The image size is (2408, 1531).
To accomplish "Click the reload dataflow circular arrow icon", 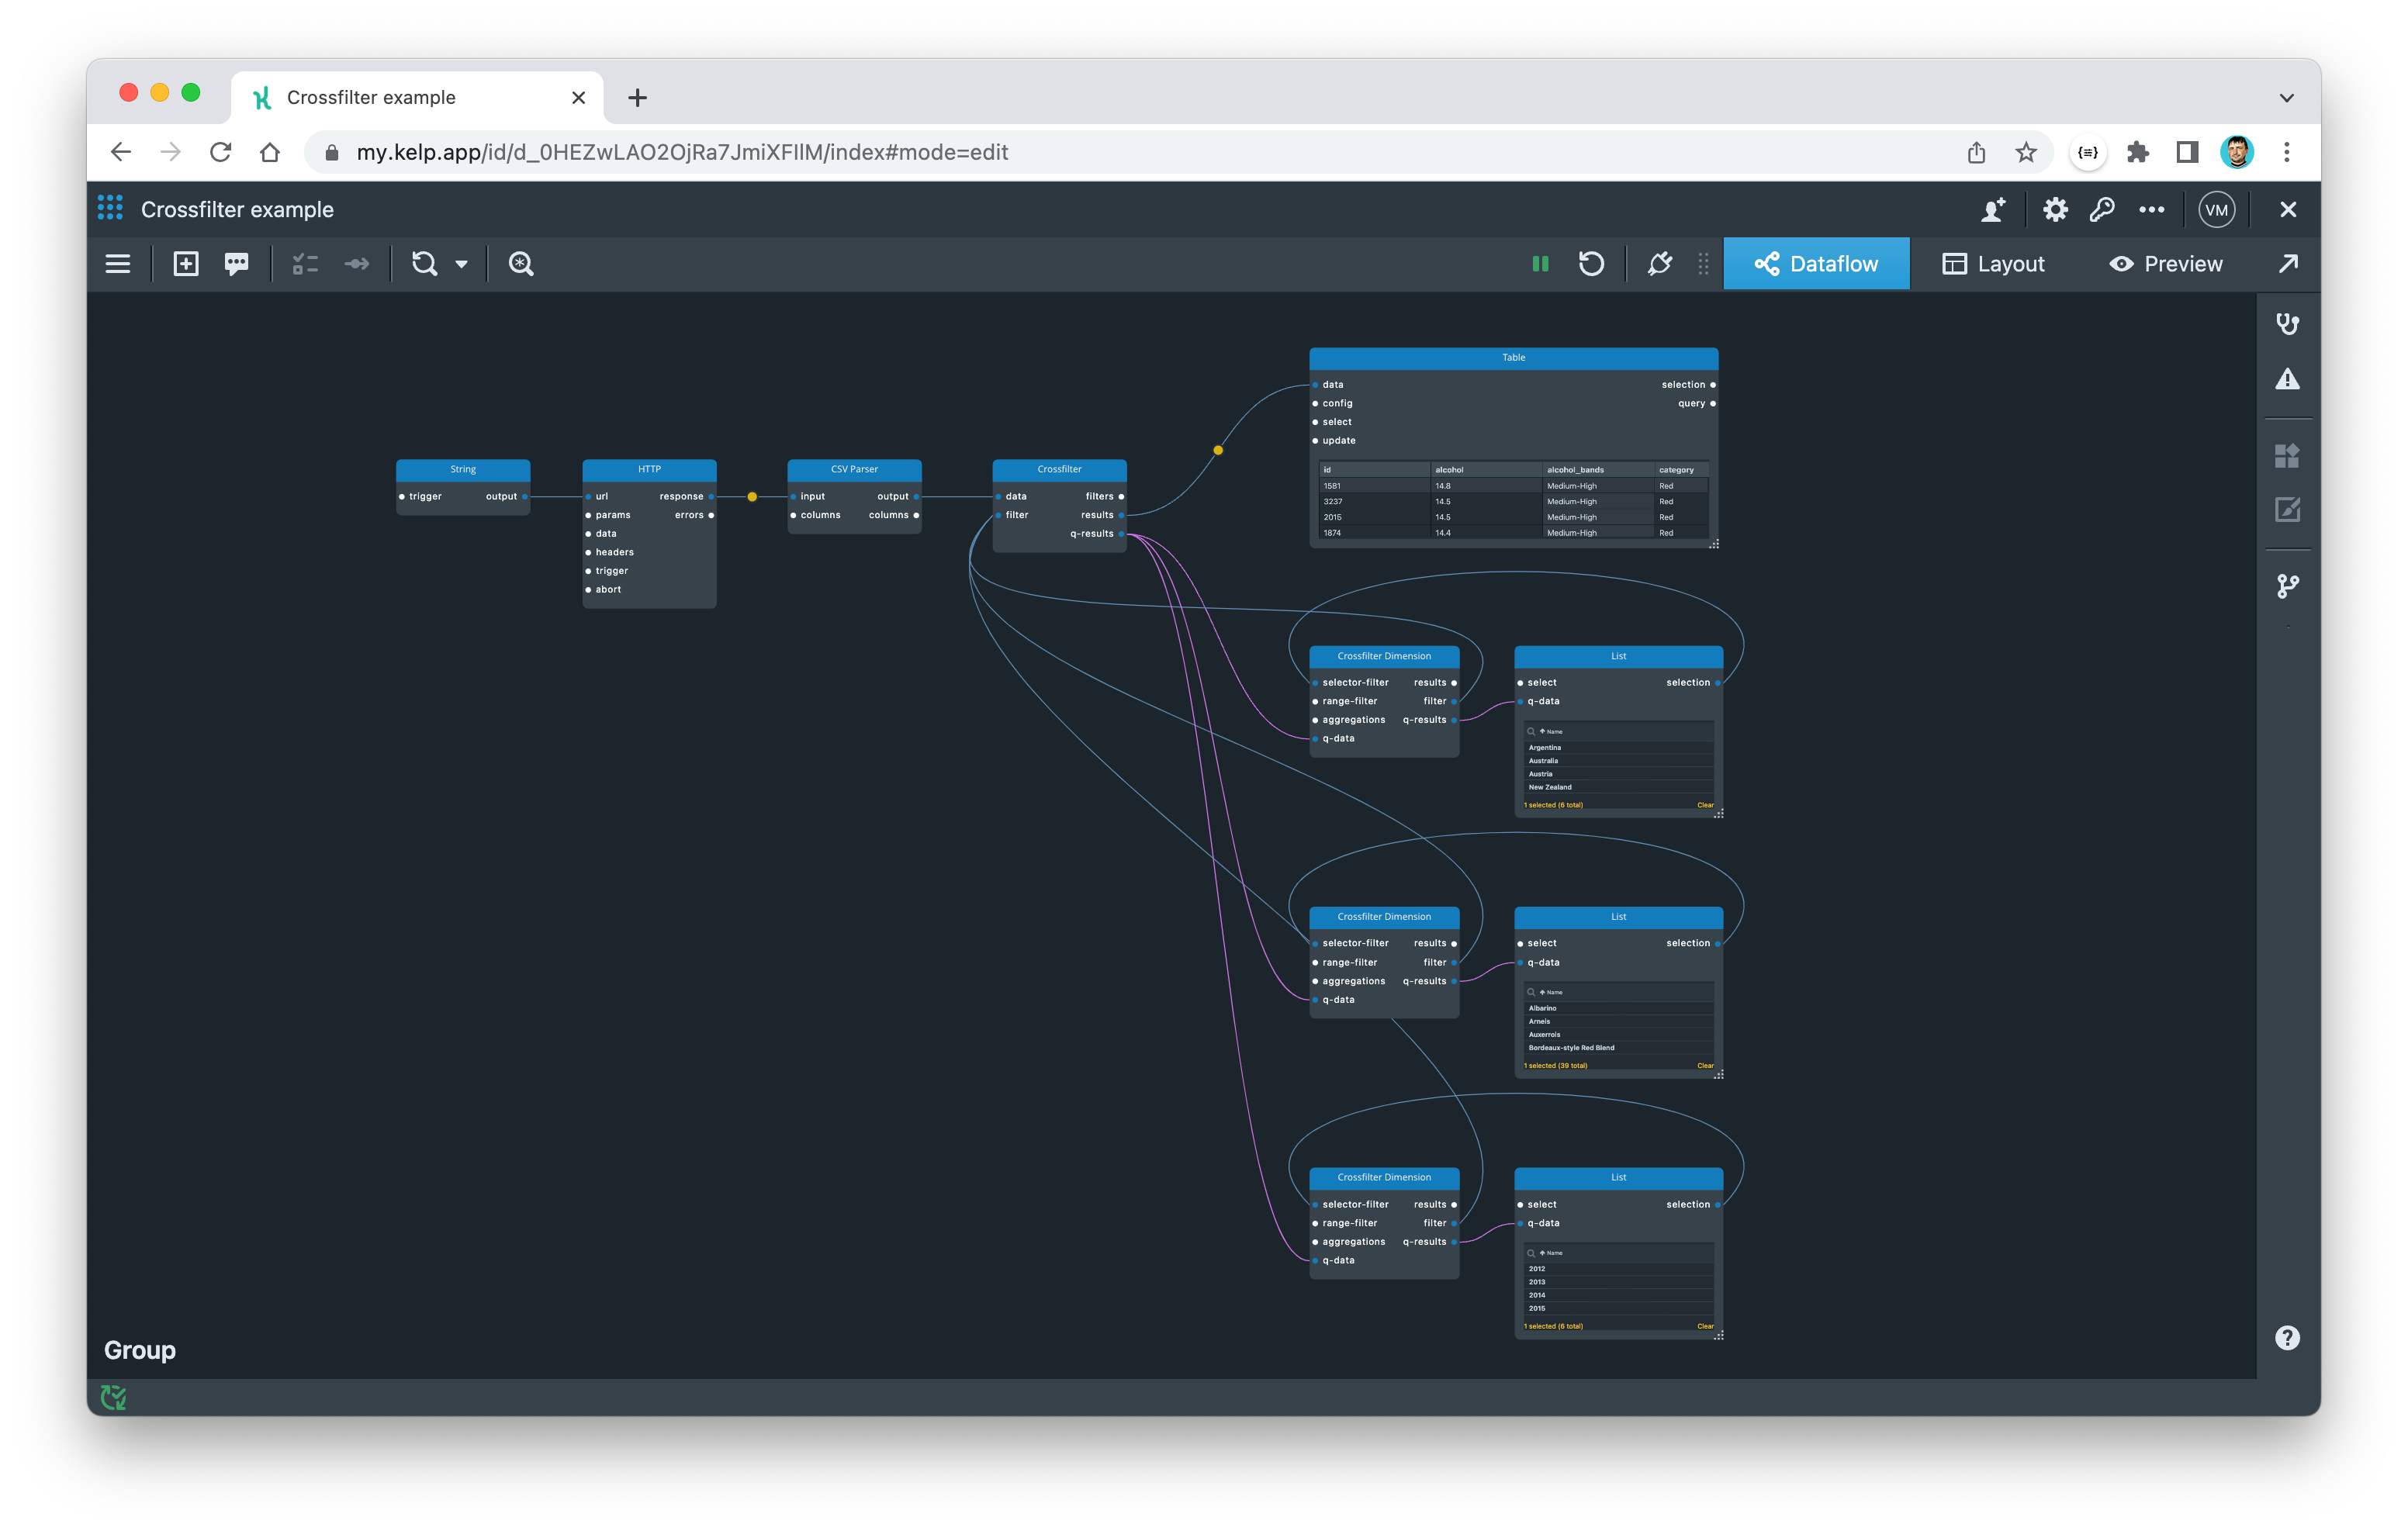I will point(1591,264).
